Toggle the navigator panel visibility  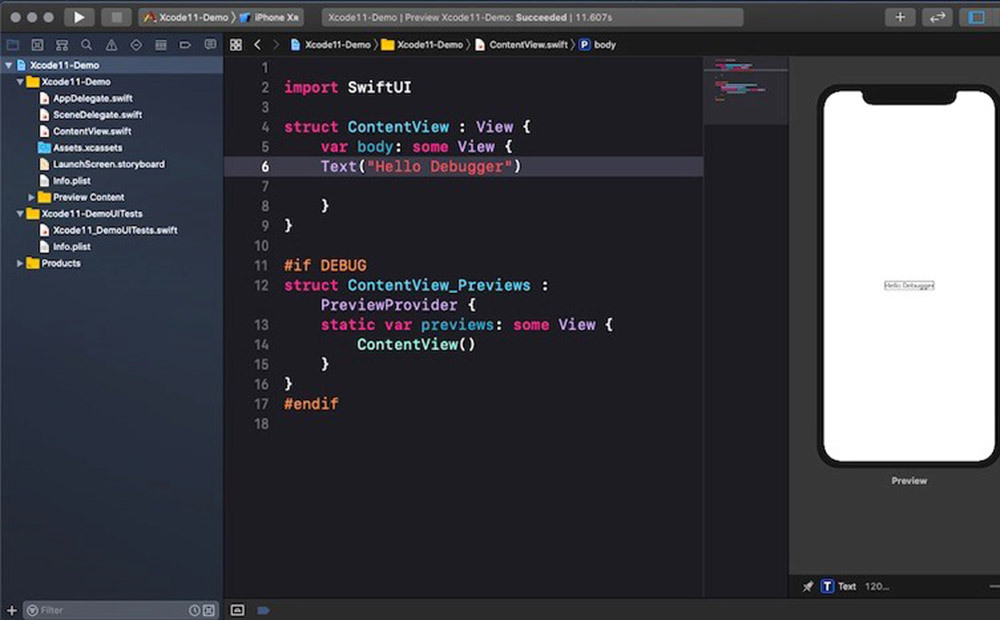[x=976, y=17]
